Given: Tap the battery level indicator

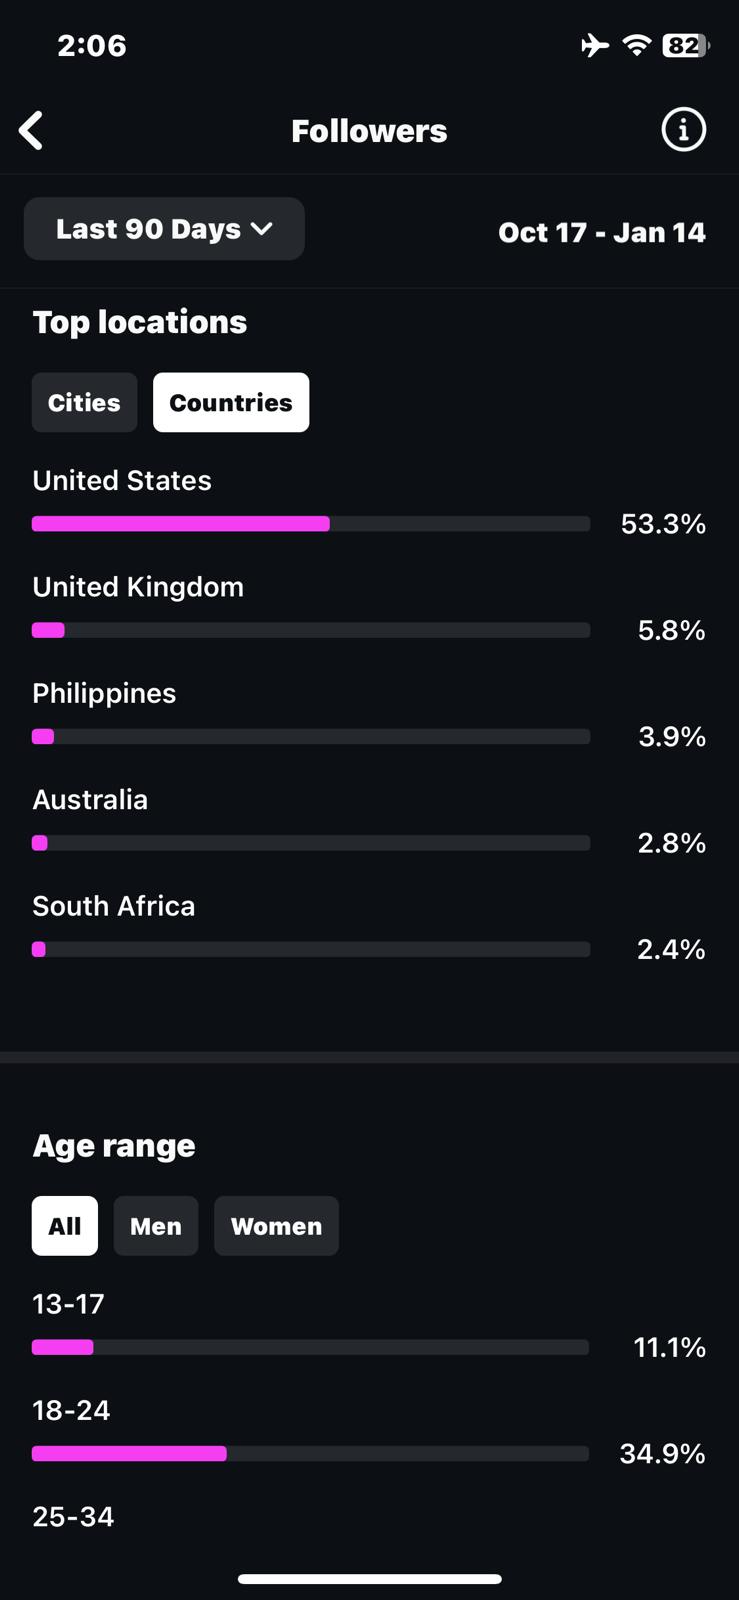Looking at the screenshot, I should (685, 45).
